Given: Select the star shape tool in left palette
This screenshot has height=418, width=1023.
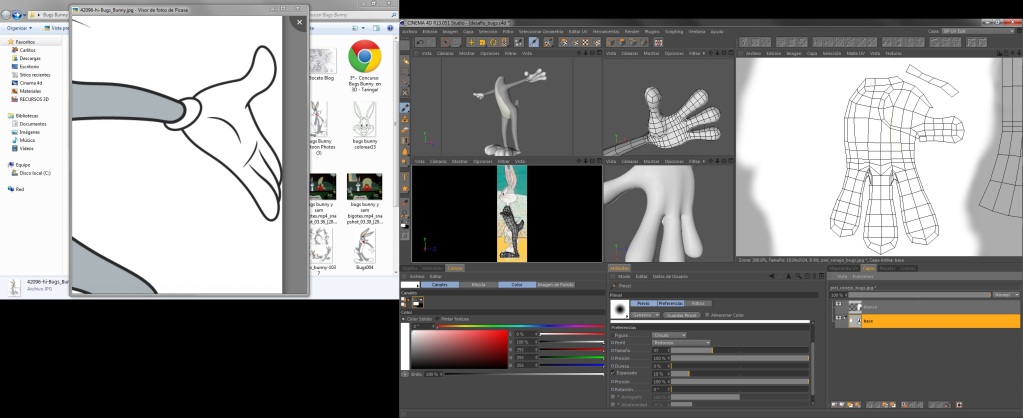Looking at the screenshot, I should (x=405, y=188).
